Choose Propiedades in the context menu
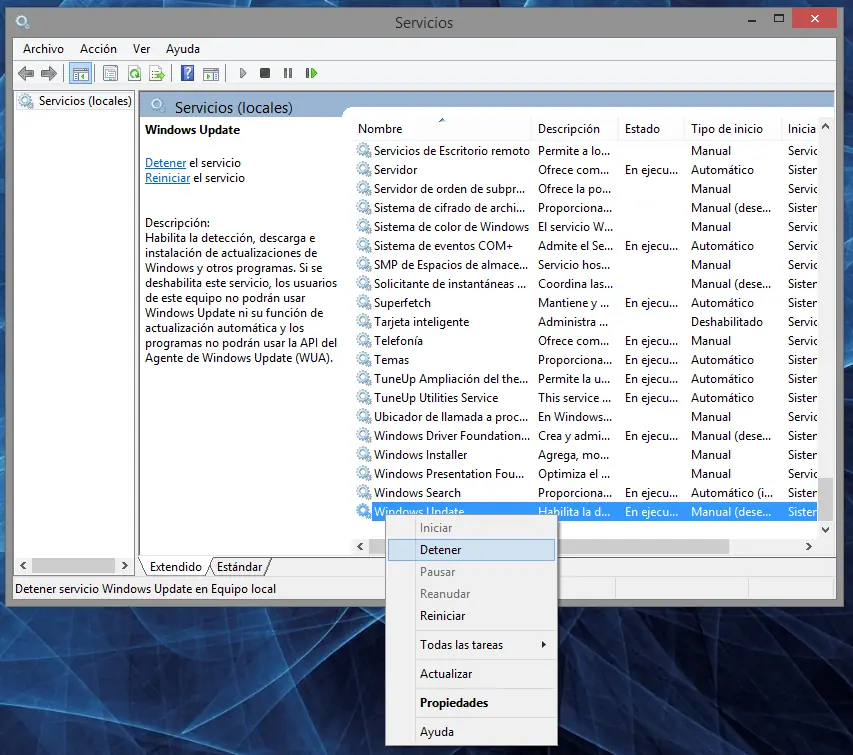The height and width of the screenshot is (755, 853). (x=472, y=703)
